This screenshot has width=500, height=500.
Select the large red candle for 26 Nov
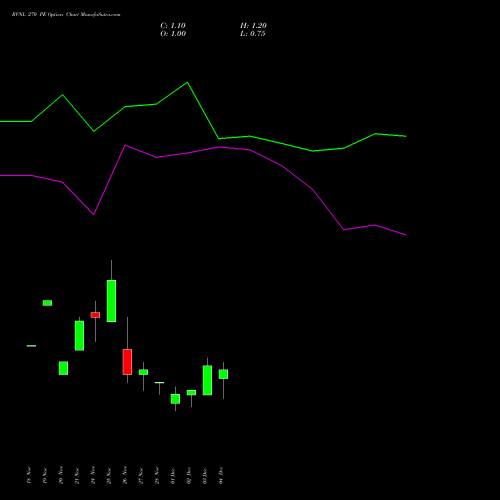(x=127, y=362)
